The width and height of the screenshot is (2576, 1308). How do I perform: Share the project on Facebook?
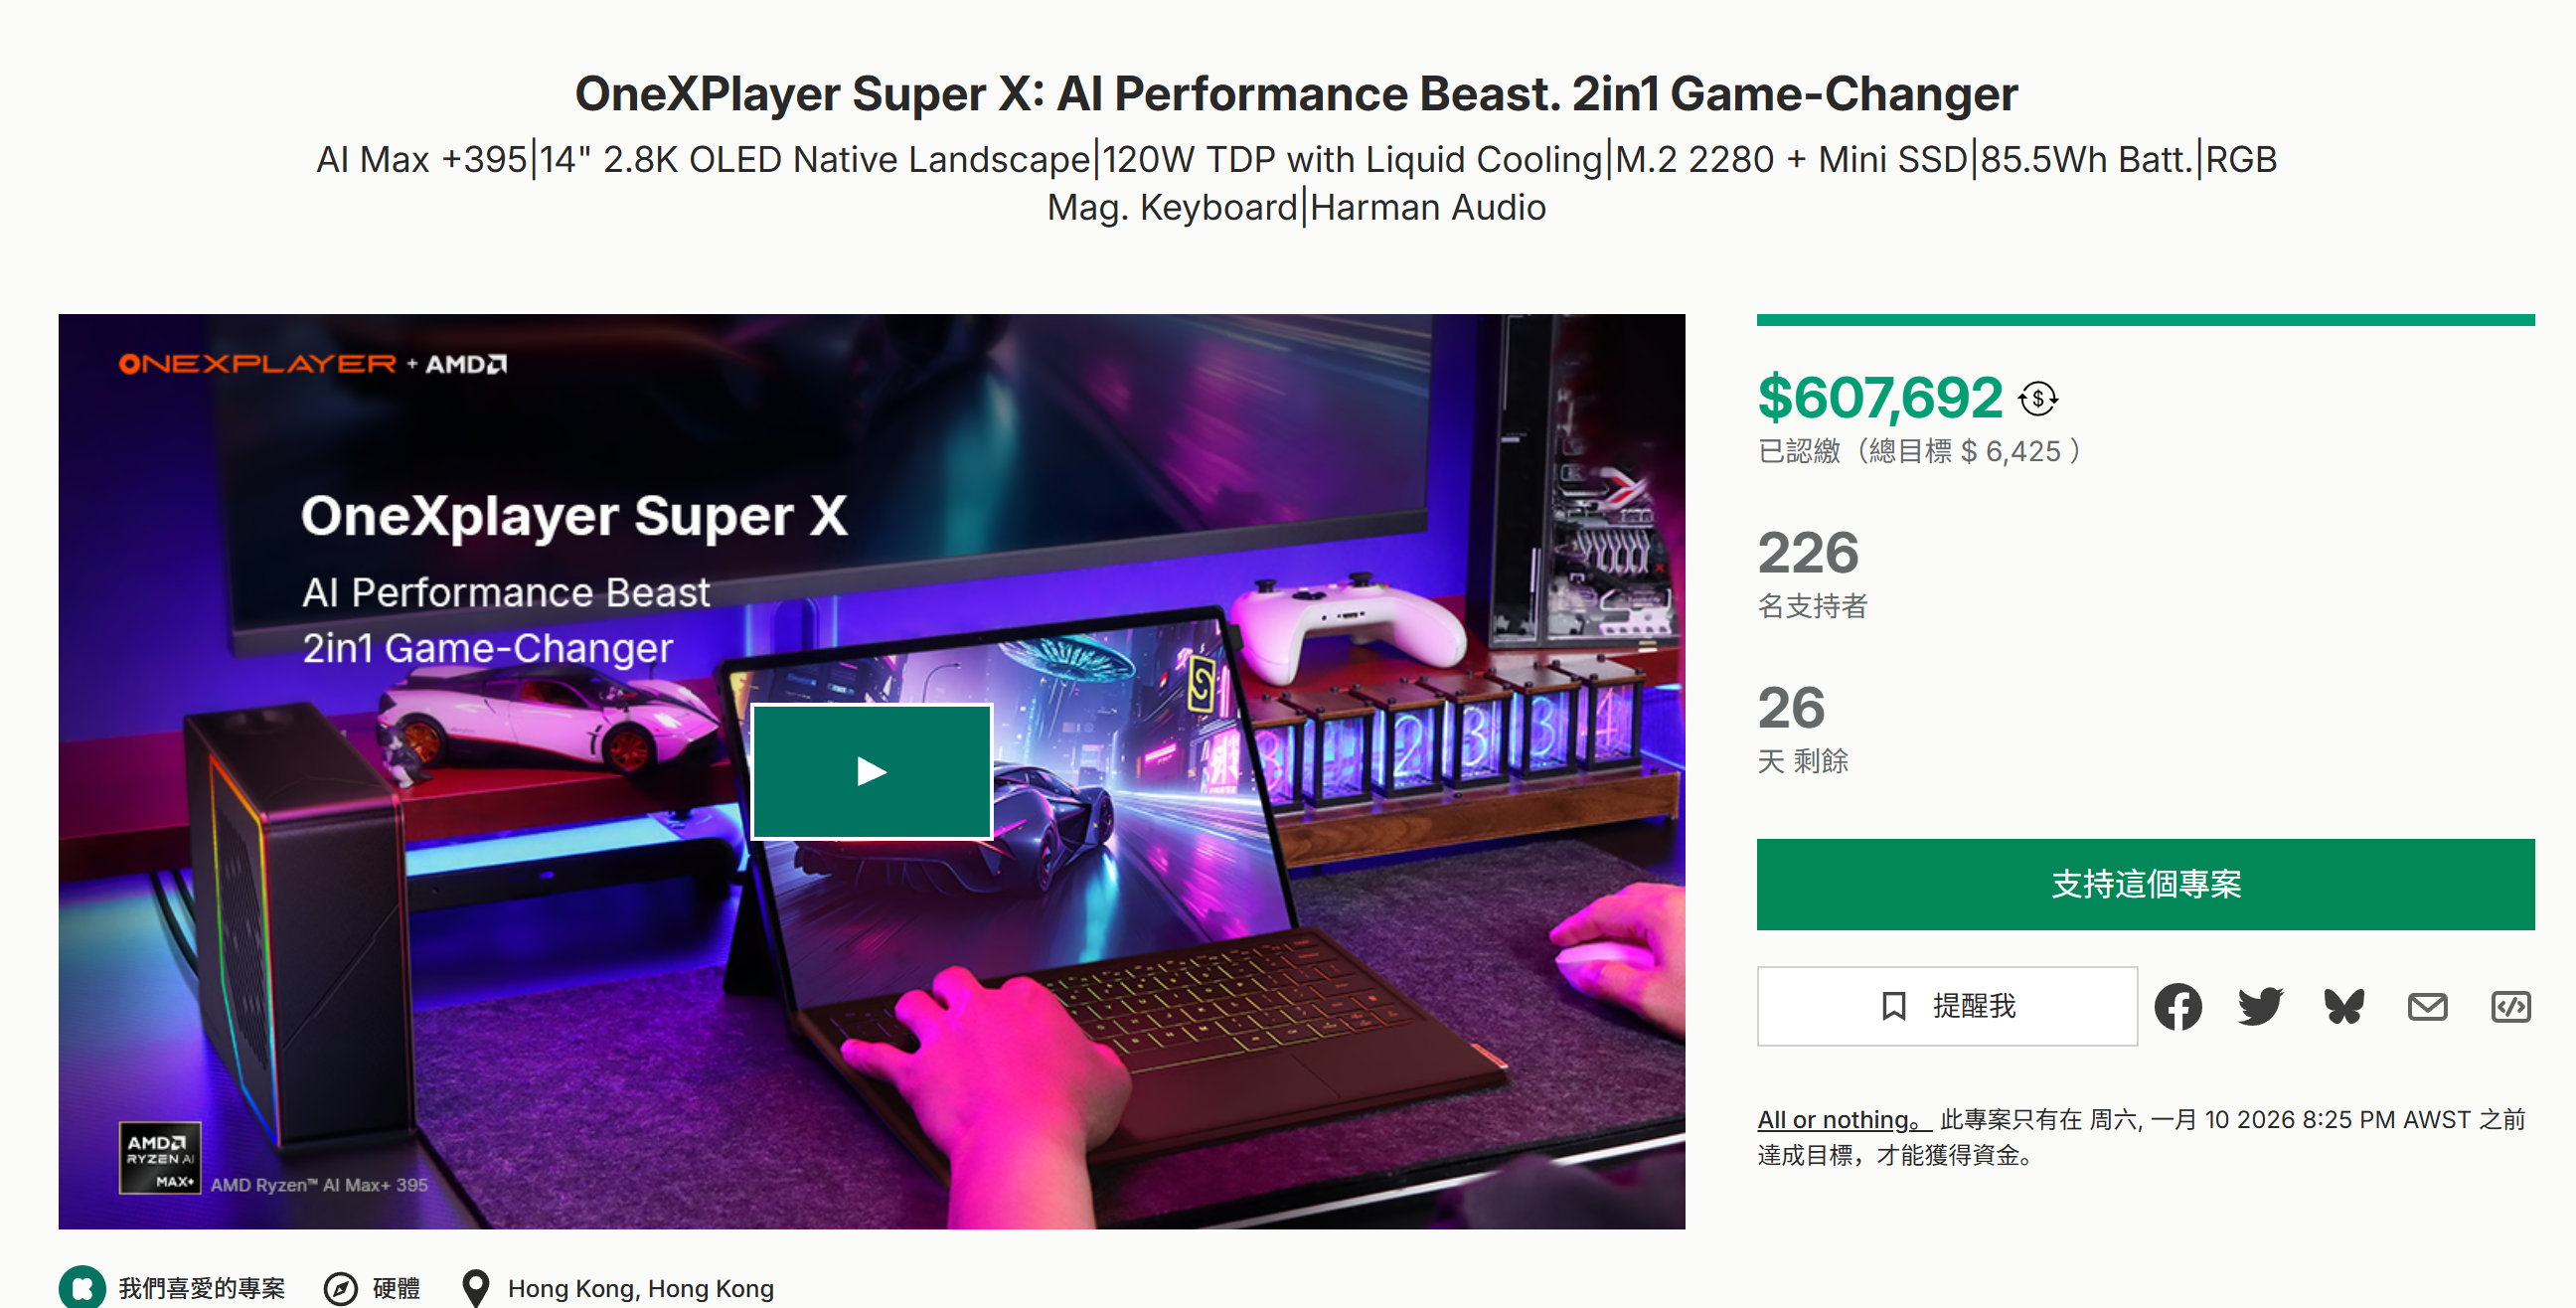[2180, 1007]
